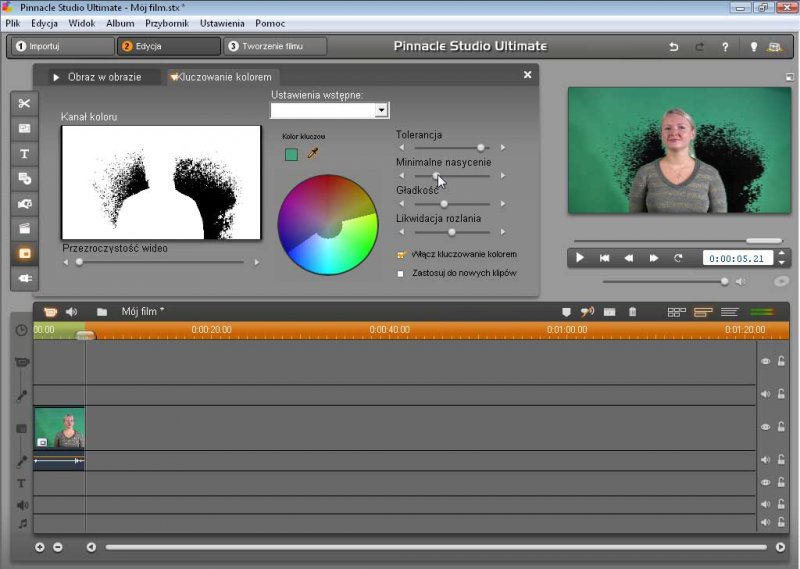Viewport: 800px width, 569px height.
Task: Increase Przezroczystość wideo with right arrow
Action: [256, 262]
